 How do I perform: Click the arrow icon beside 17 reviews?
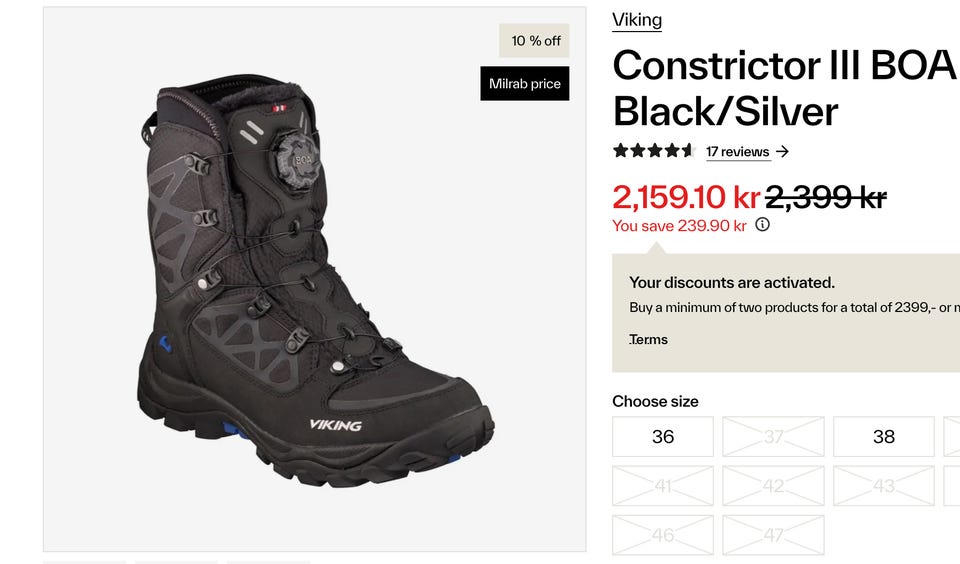click(x=782, y=152)
